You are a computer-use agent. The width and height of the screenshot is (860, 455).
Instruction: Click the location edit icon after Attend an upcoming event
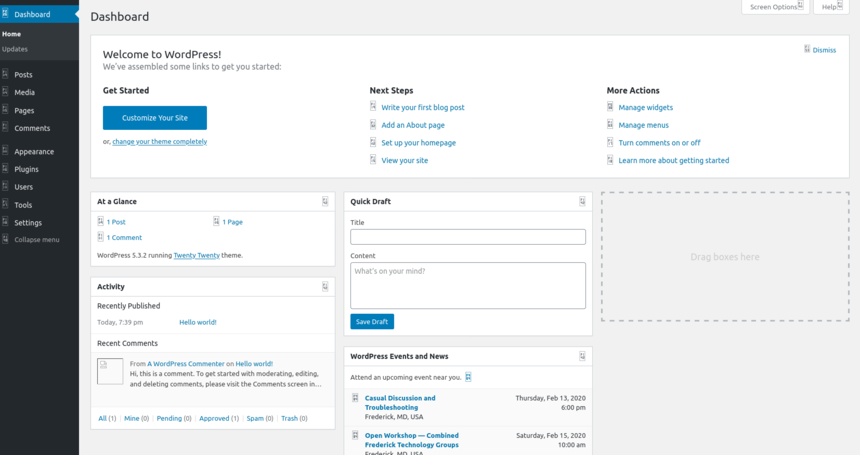coord(468,377)
